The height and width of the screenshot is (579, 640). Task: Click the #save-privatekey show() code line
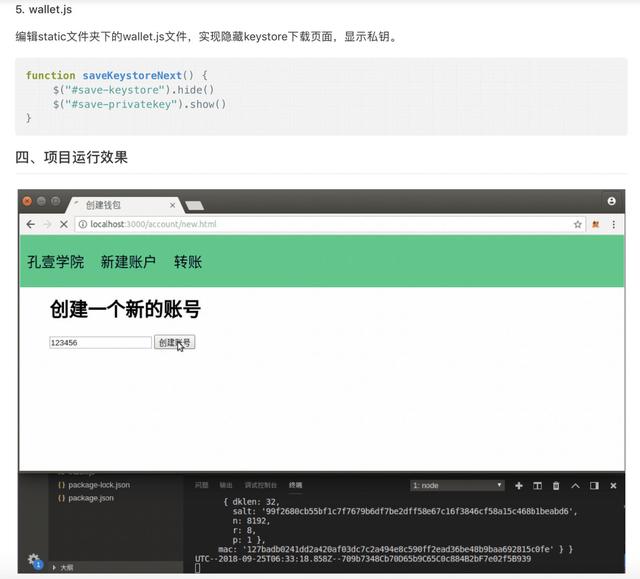(x=139, y=104)
